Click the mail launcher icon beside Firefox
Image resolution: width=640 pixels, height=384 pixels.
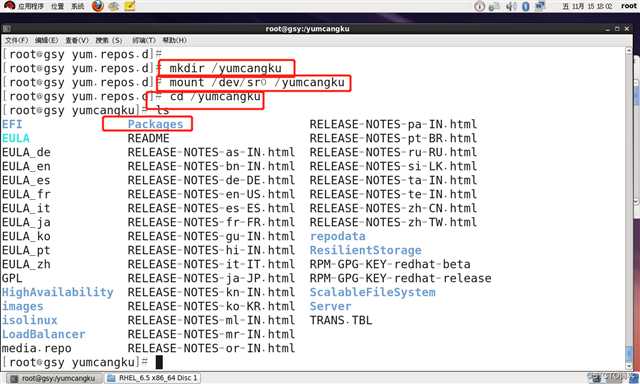114,6
